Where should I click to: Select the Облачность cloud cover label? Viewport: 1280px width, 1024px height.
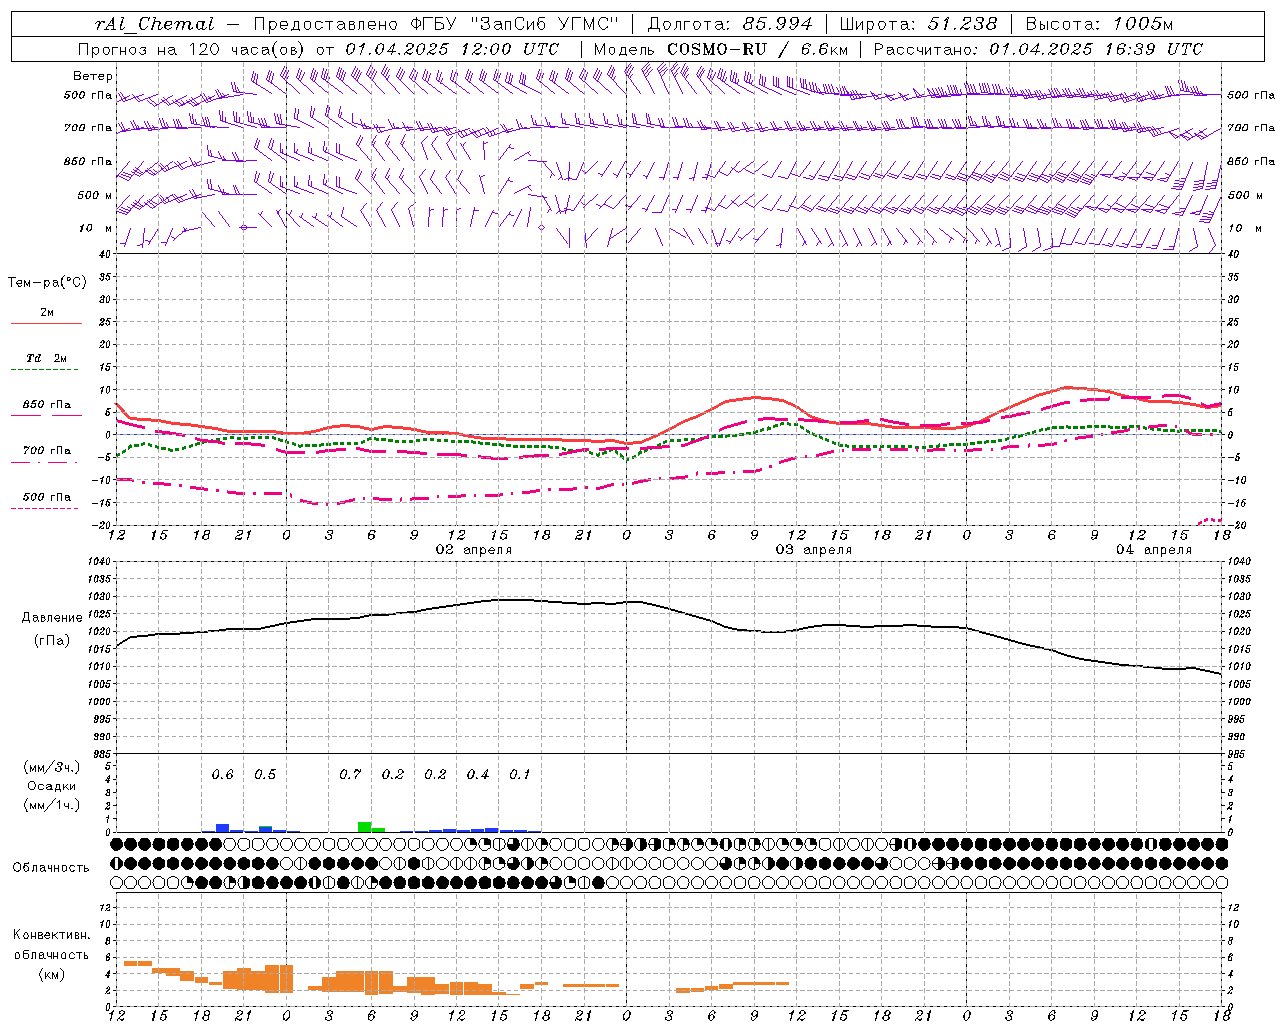pyautogui.click(x=51, y=868)
